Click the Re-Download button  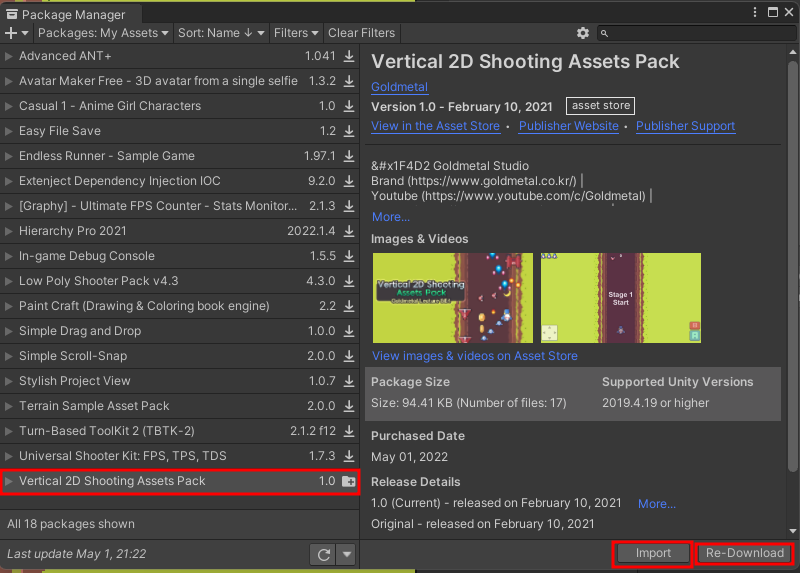tap(744, 553)
